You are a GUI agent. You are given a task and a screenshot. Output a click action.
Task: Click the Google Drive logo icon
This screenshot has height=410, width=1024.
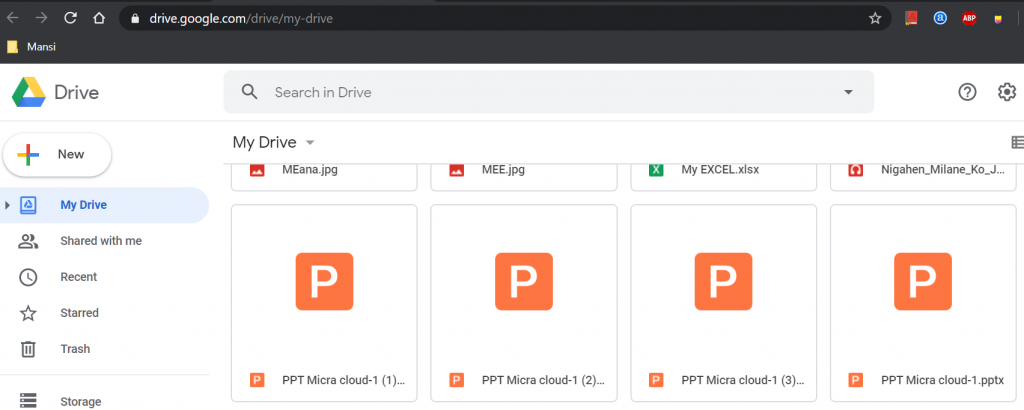(29, 92)
